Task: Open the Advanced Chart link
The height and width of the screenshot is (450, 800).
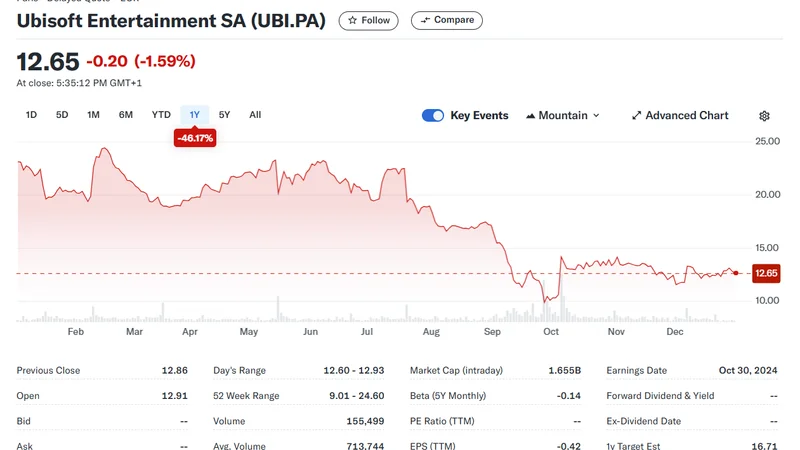Action: [x=686, y=116]
